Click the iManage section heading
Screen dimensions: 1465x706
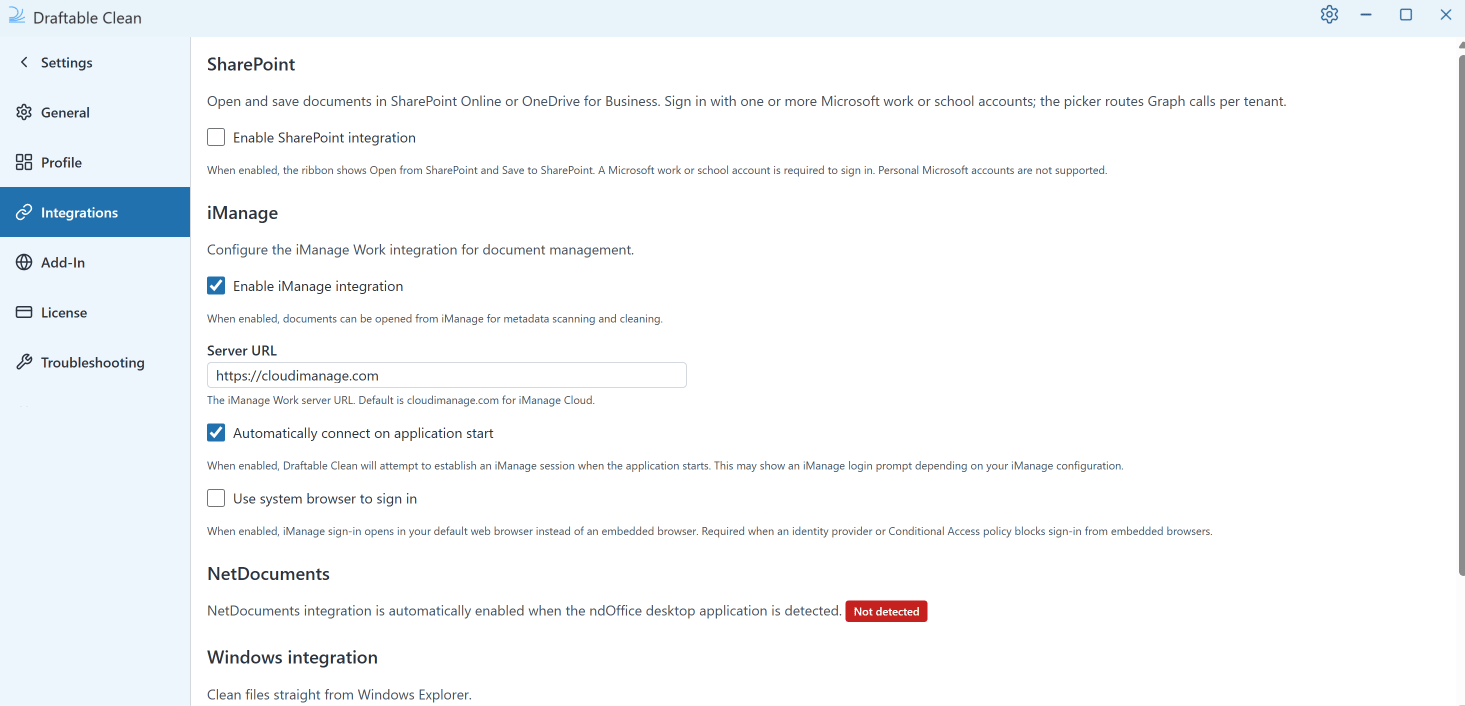[x=242, y=212]
